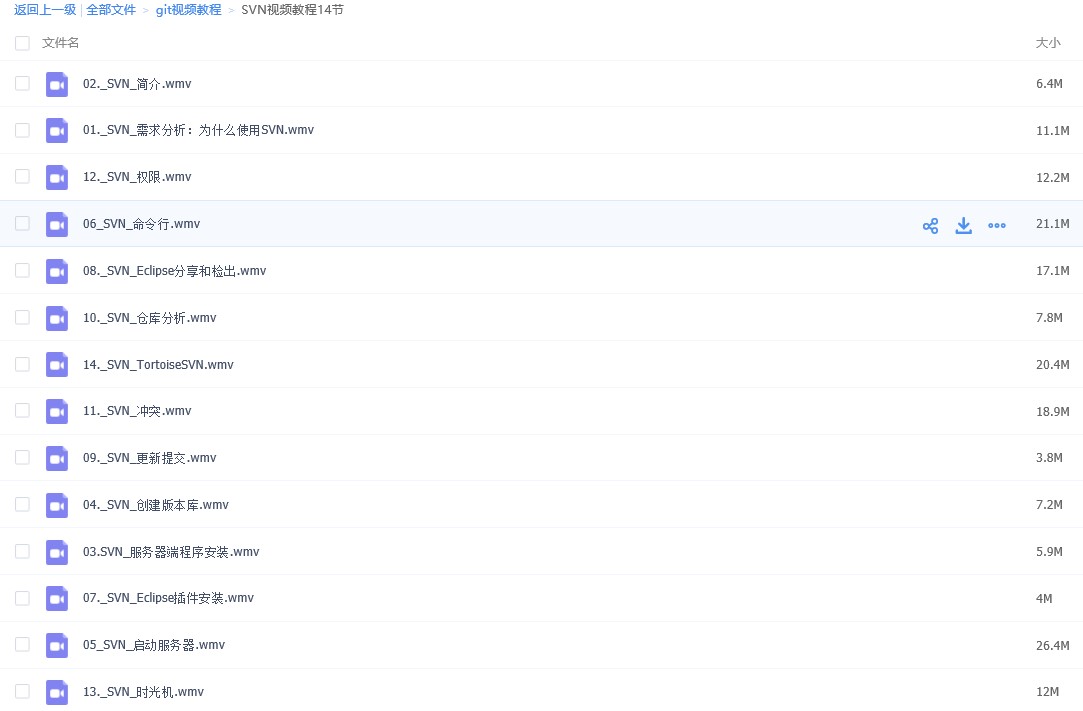
Task: Click the video icon for 03.SVN_服务器端程序安装.wmv
Action: point(57,553)
